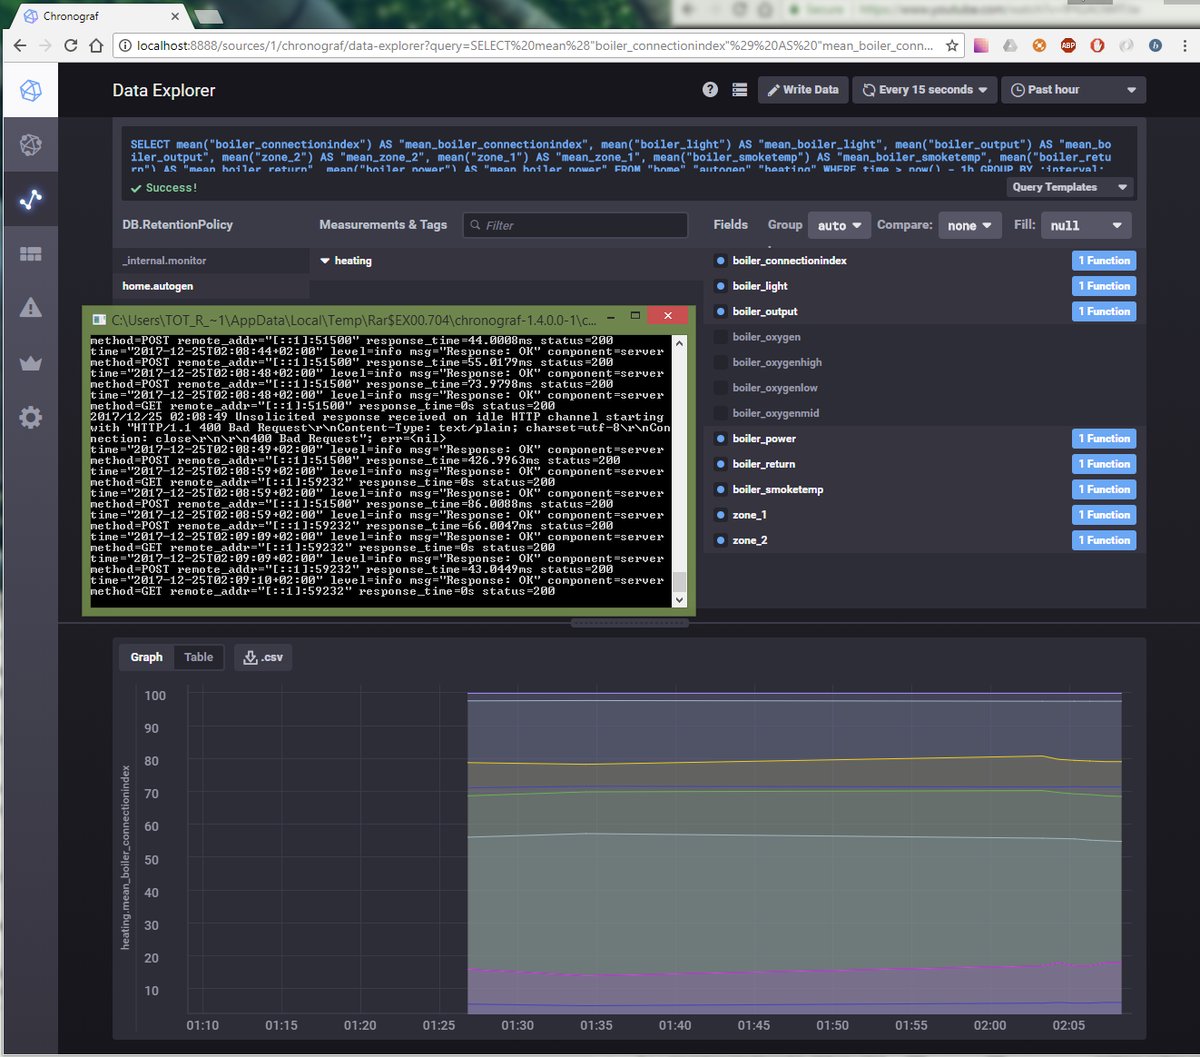Click the Chronograf logo in sidebar
Screen dimensions: 1200x1057
30,91
